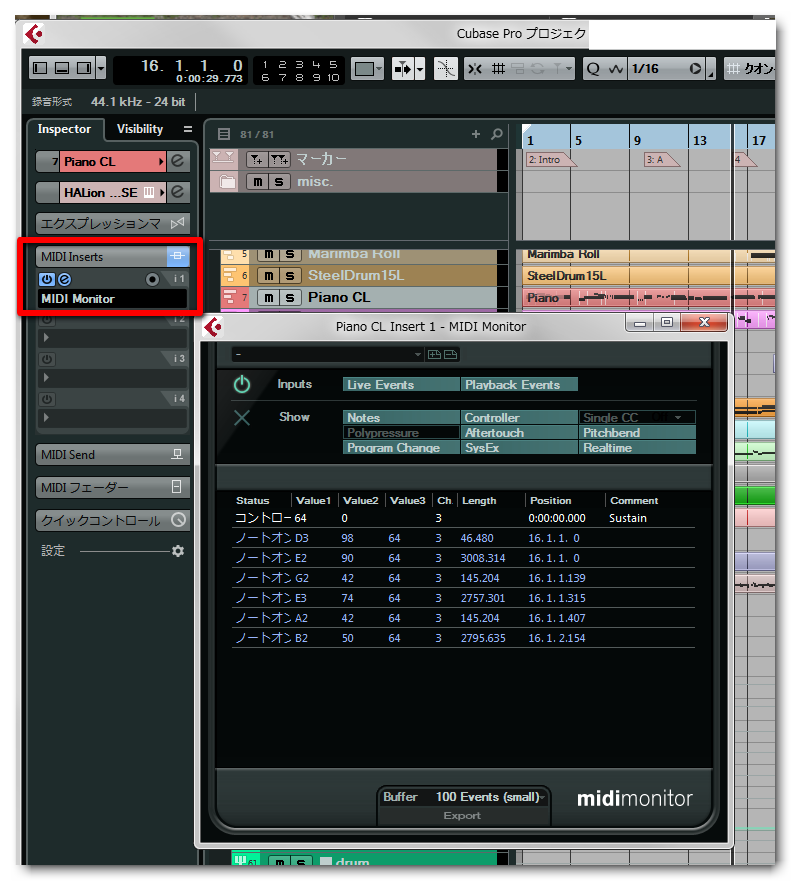The width and height of the screenshot is (802, 892).
Task: Remove MIDI Monitor preset icon
Action: point(451,354)
